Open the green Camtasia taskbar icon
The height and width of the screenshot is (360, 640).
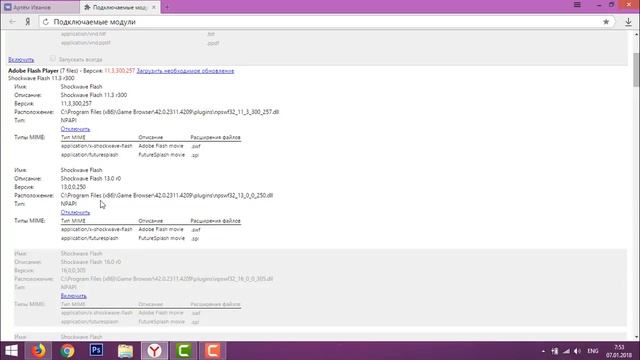pyautogui.click(x=184, y=351)
